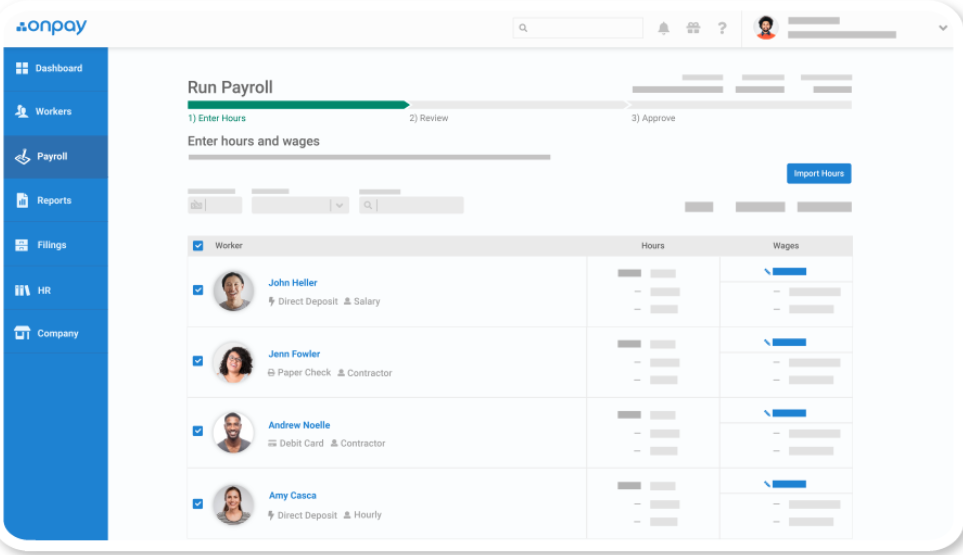Edit Amy Casca's wages pencil icon

coord(767,484)
